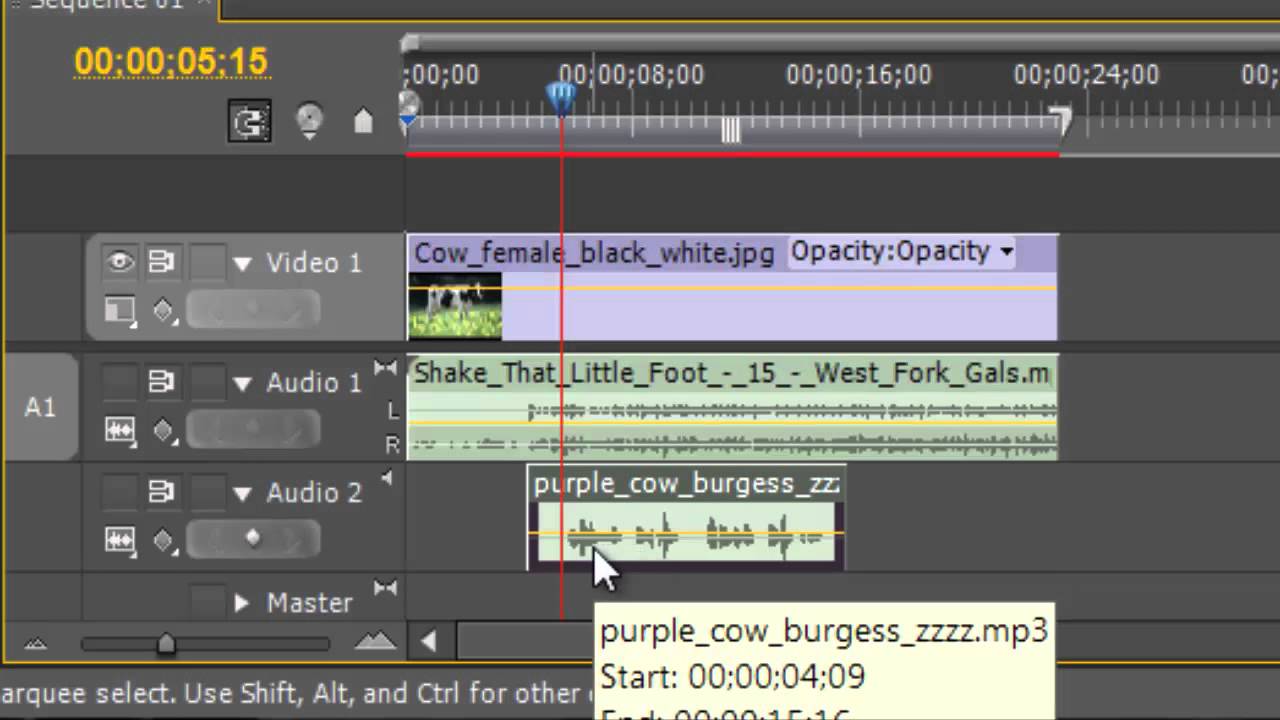Open Audio 2 waveform display style icon
Screen dimensions: 1280x720
[x=120, y=540]
